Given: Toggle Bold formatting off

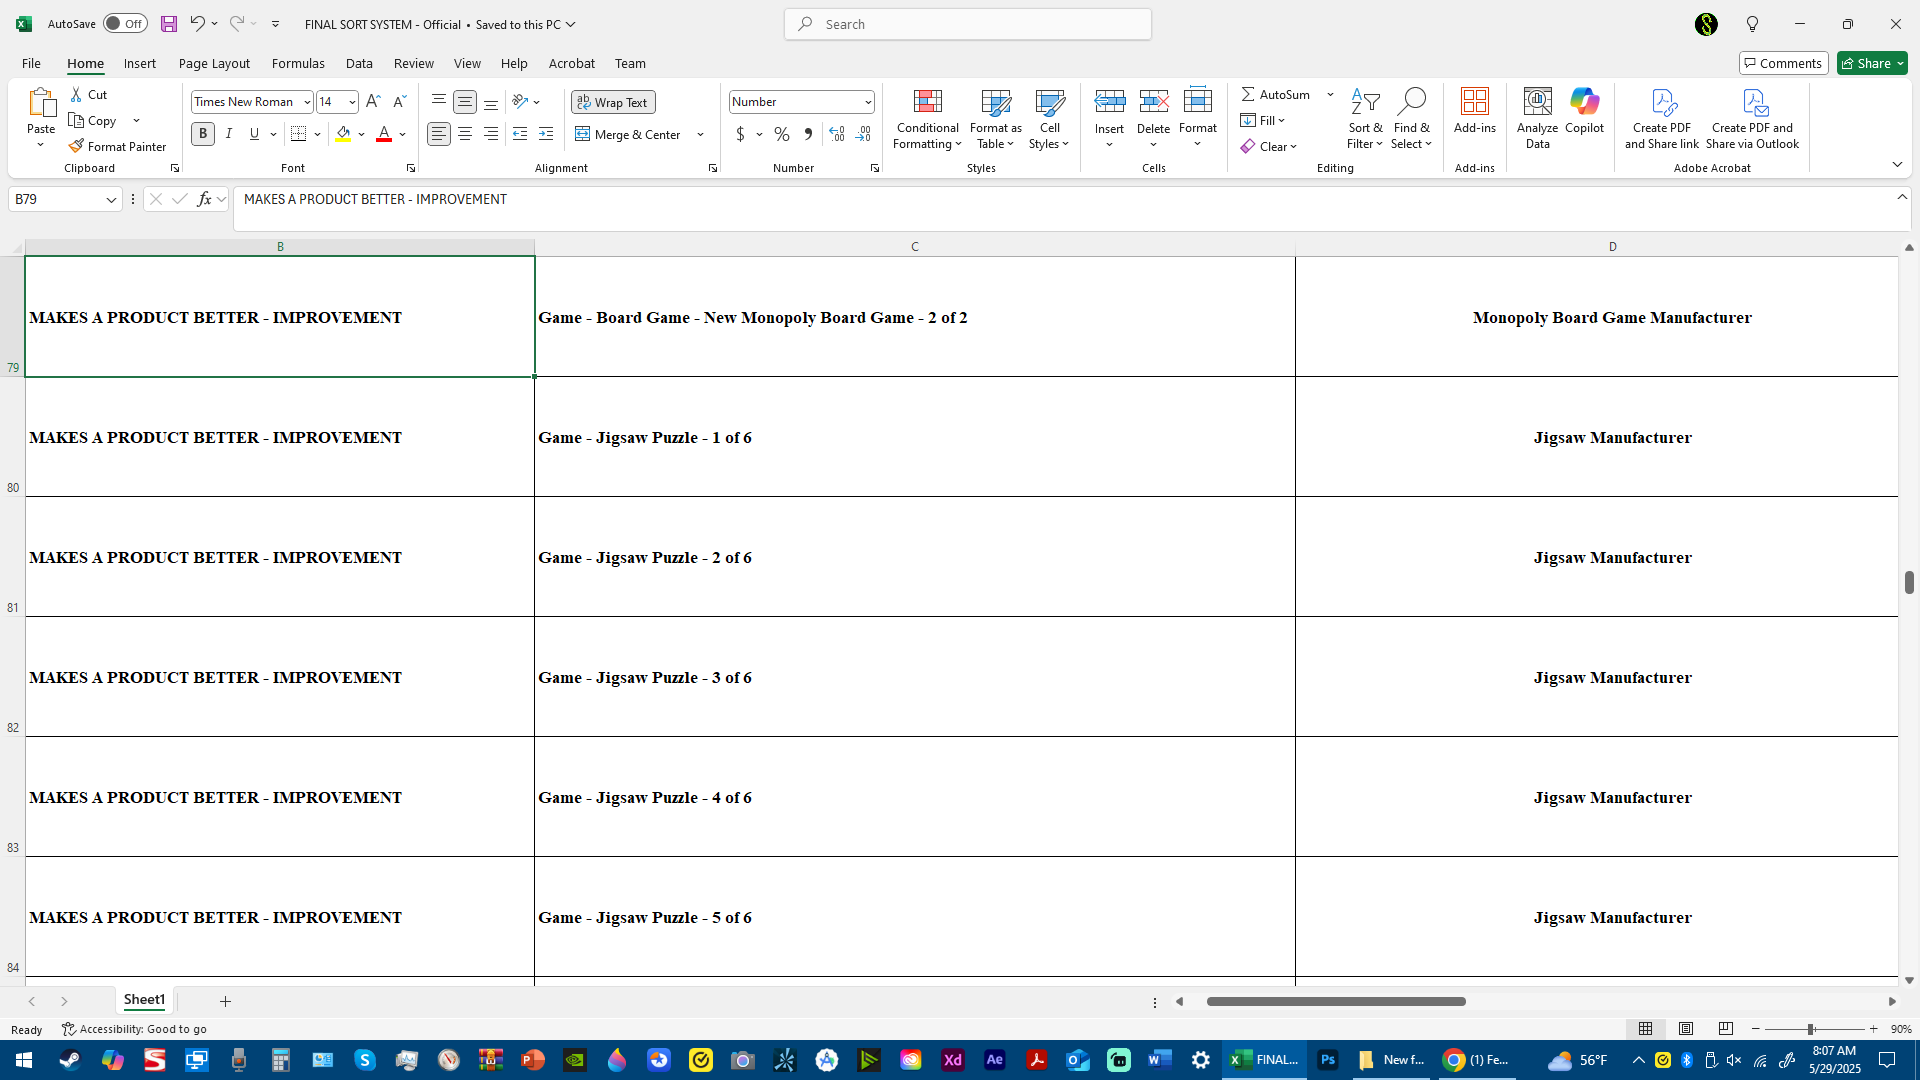Looking at the screenshot, I should tap(203, 134).
